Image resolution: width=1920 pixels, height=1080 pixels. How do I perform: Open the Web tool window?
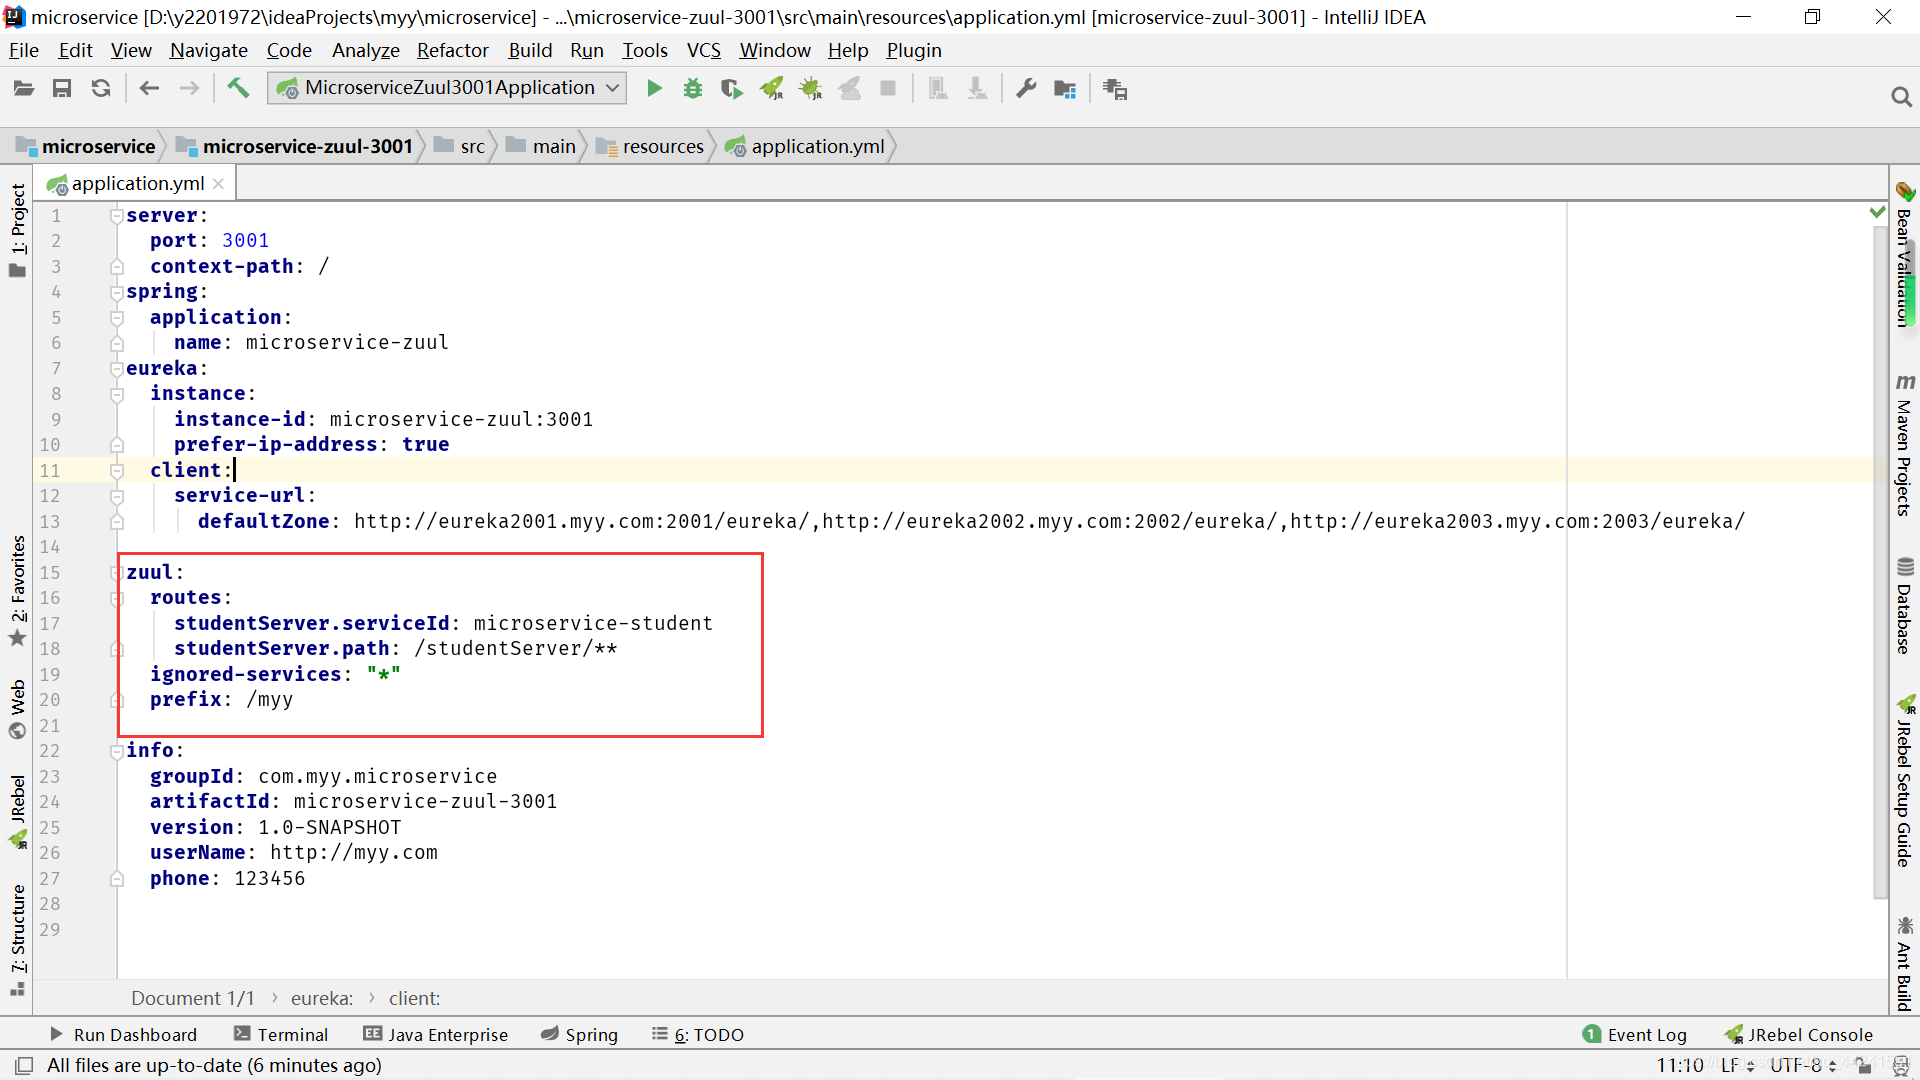click(x=18, y=708)
